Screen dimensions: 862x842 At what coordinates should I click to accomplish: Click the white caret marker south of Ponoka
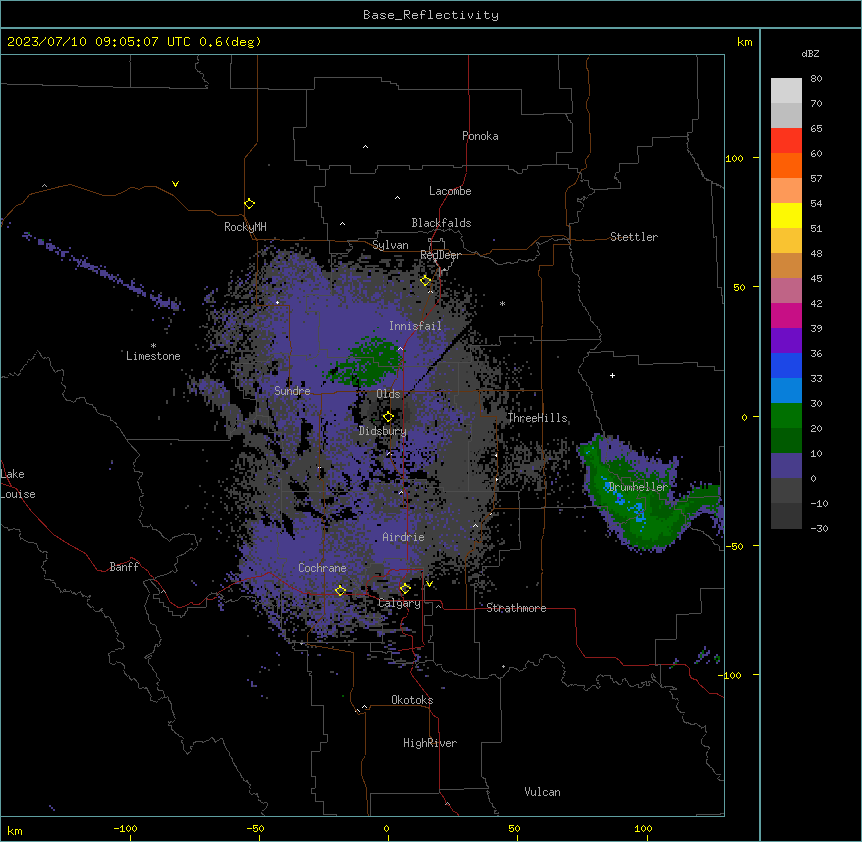365,147
